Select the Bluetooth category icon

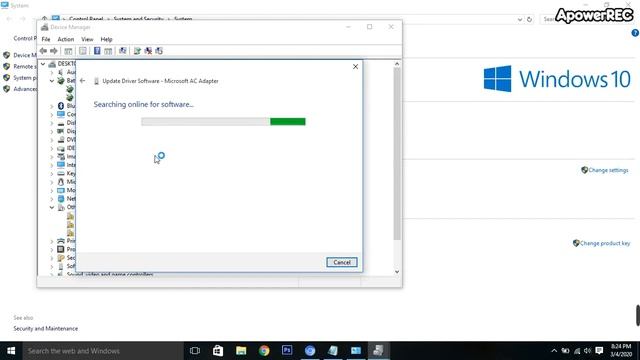[61, 106]
